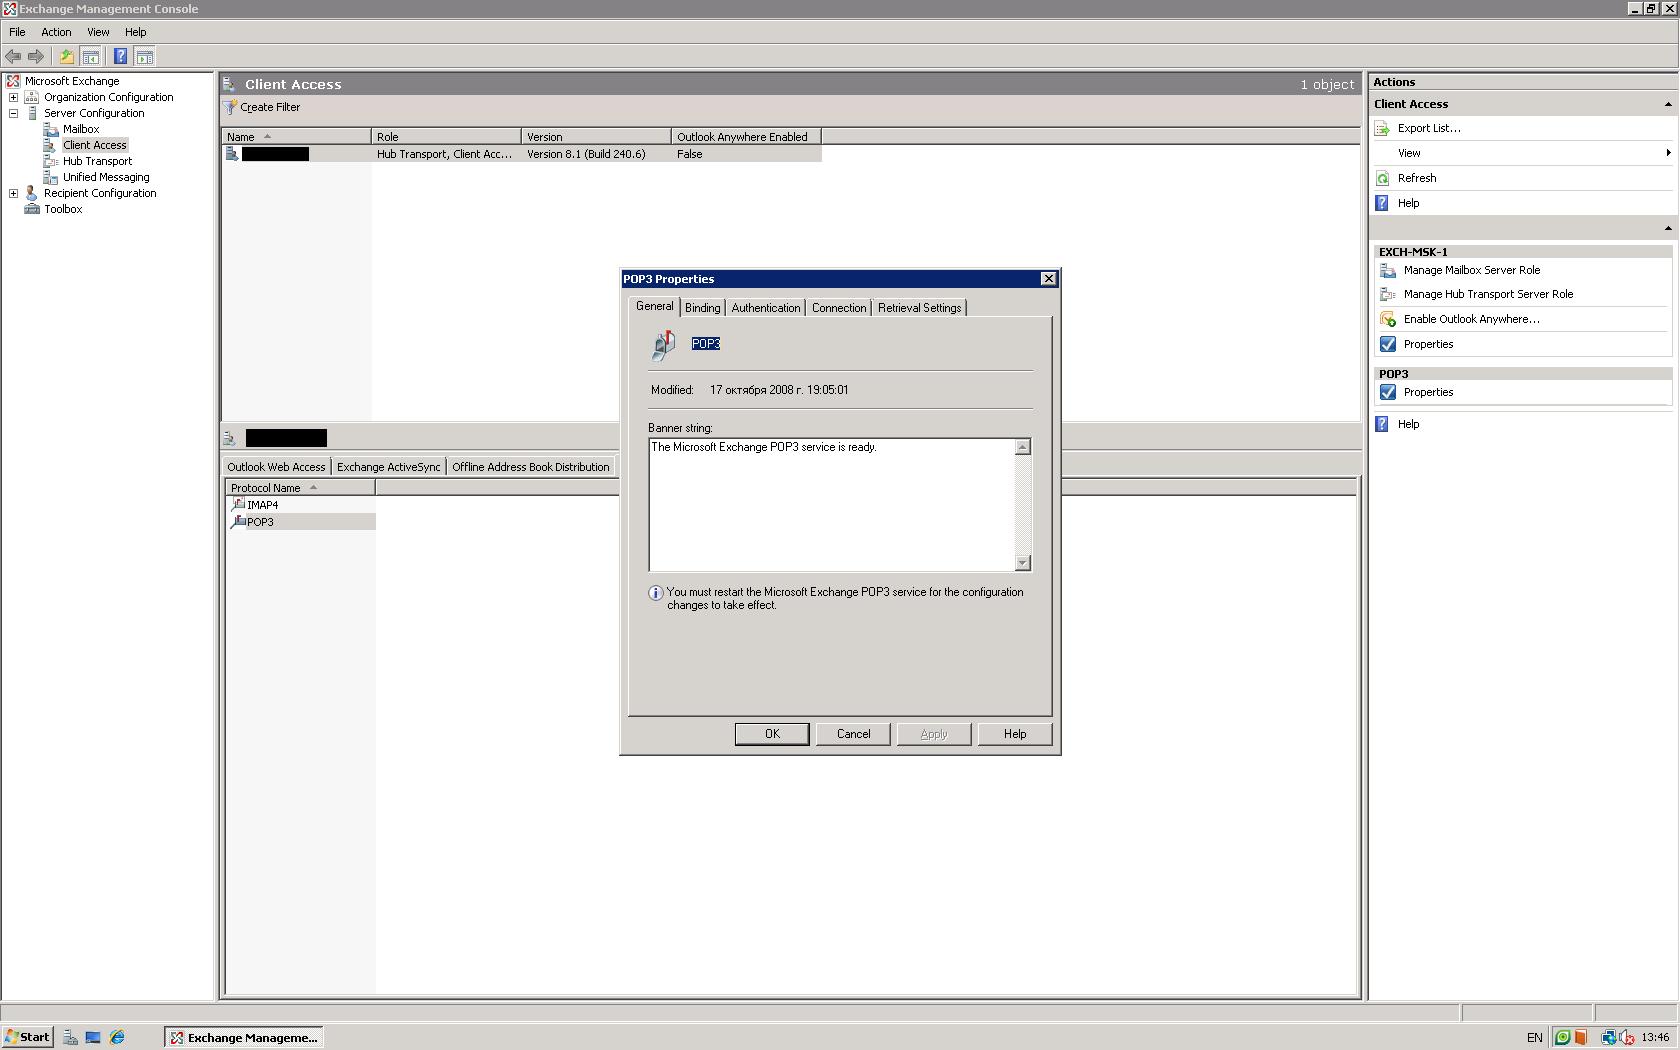Toggle the Show/Hide Console Tree toolbar icon
The height and width of the screenshot is (1050, 1680).
90,57
